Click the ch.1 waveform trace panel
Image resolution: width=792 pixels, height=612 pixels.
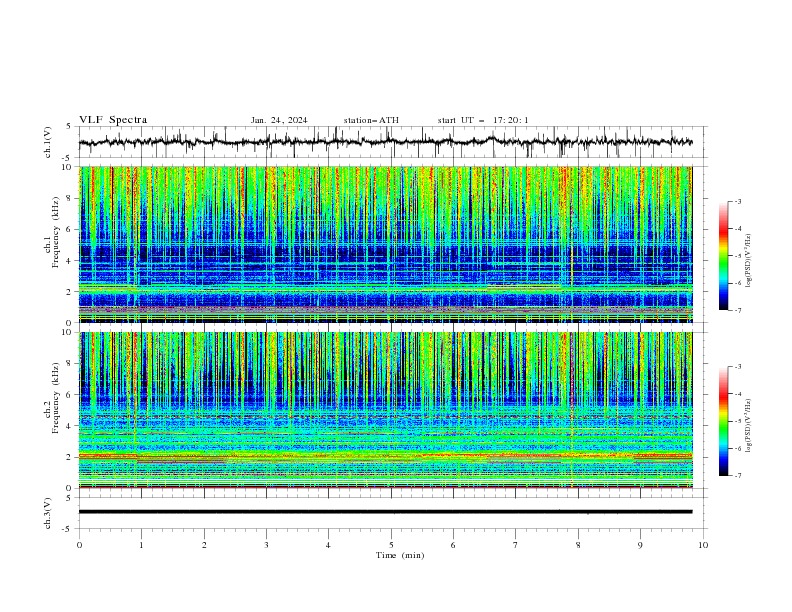point(393,142)
